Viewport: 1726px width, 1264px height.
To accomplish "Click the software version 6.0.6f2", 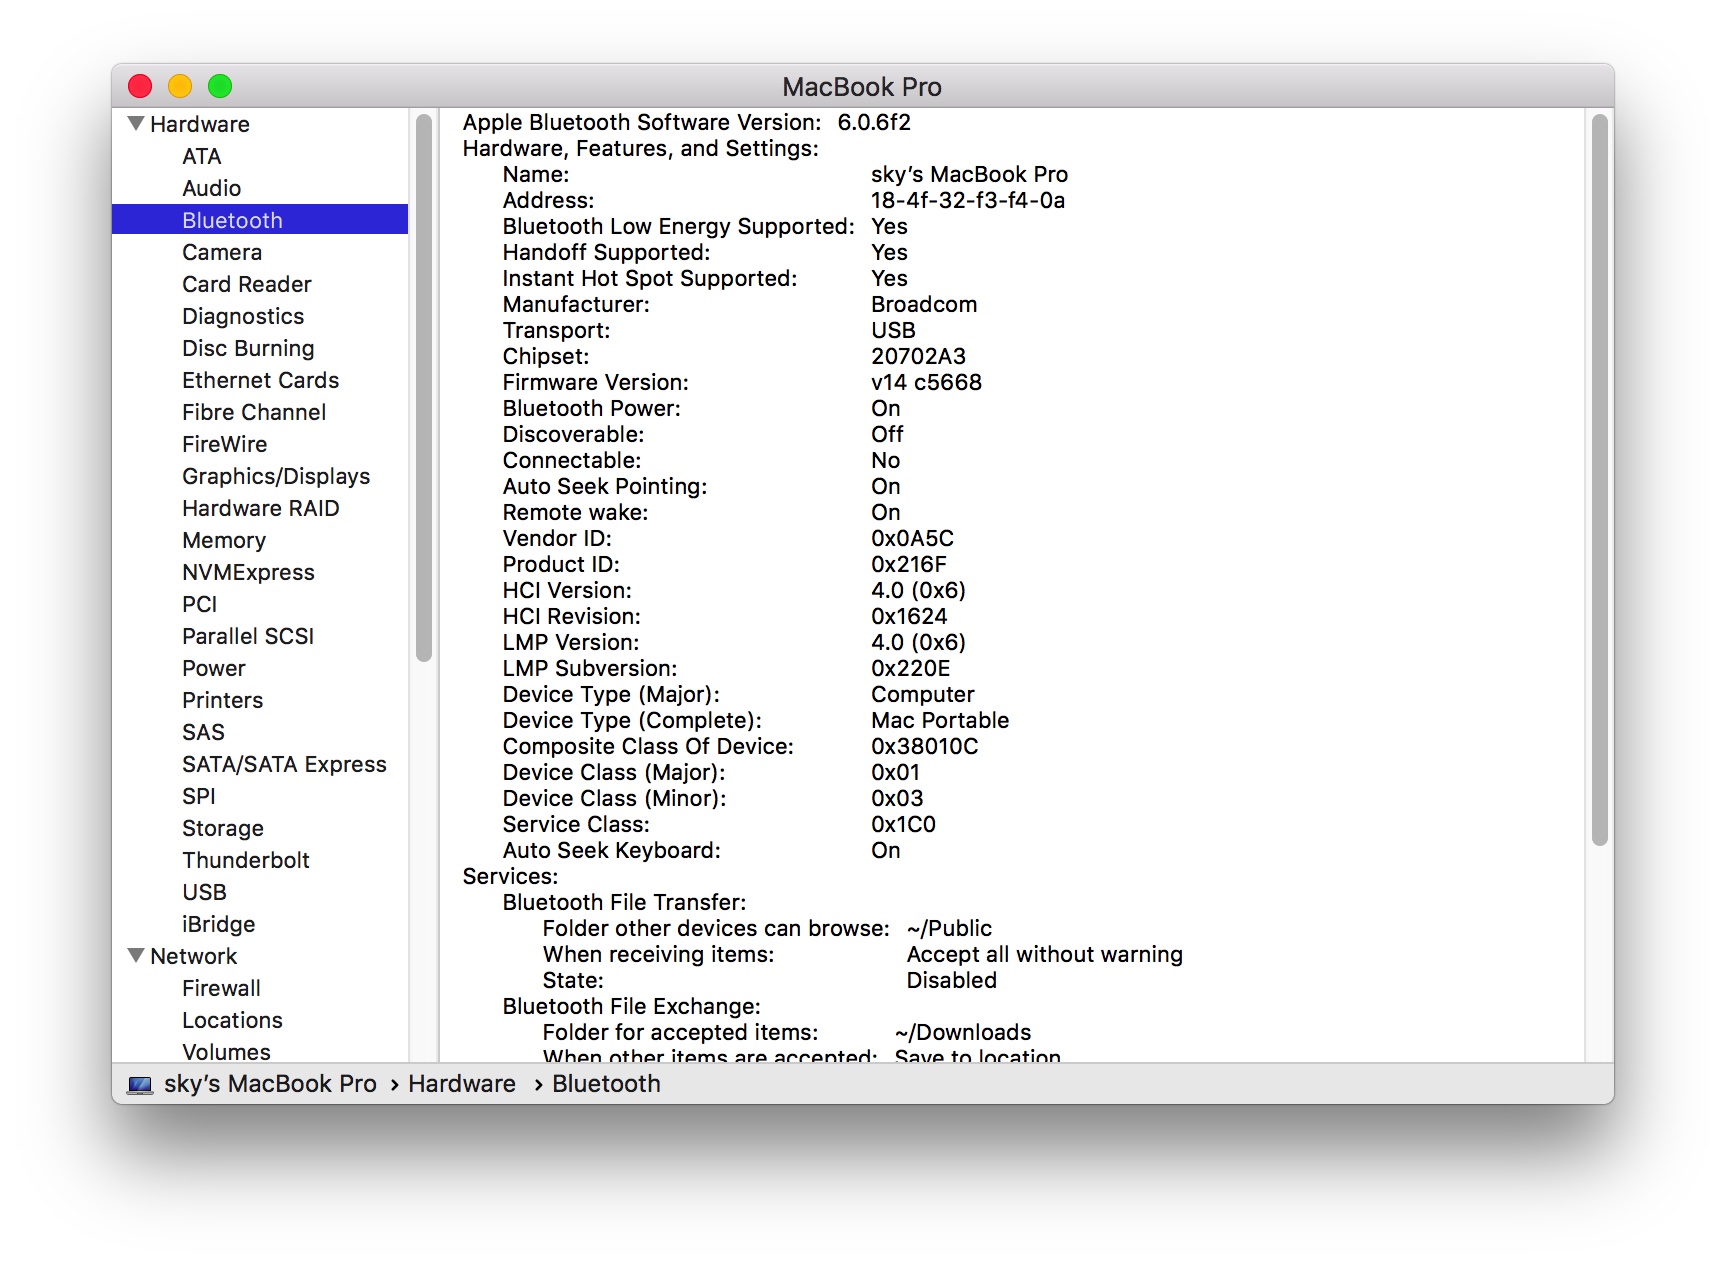I will point(874,122).
